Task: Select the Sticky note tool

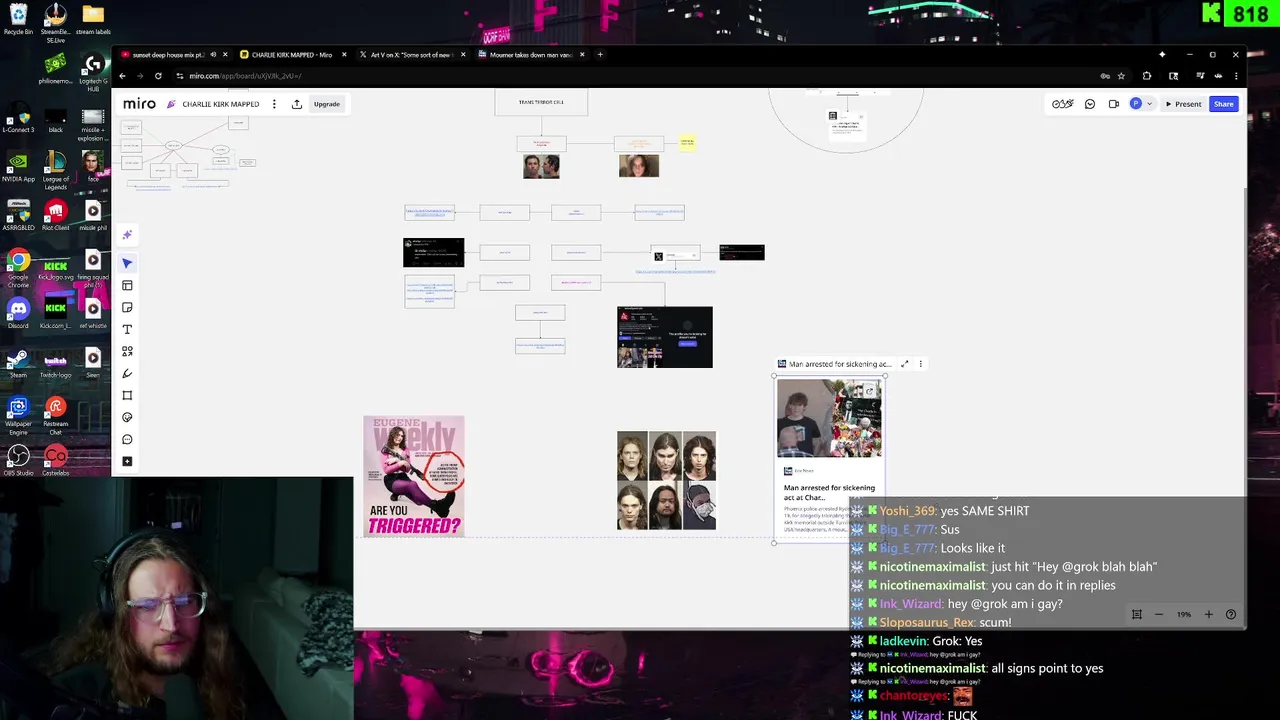Action: [x=127, y=308]
